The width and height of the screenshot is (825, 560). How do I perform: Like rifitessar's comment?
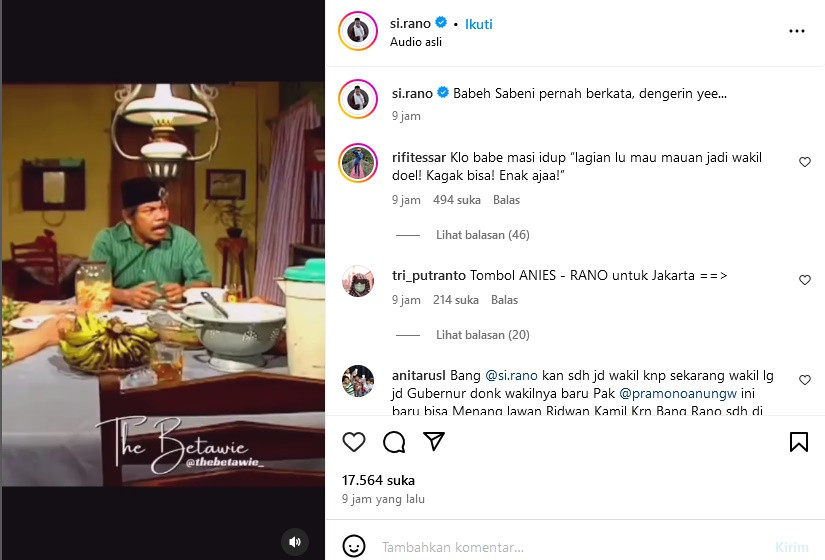pos(804,162)
